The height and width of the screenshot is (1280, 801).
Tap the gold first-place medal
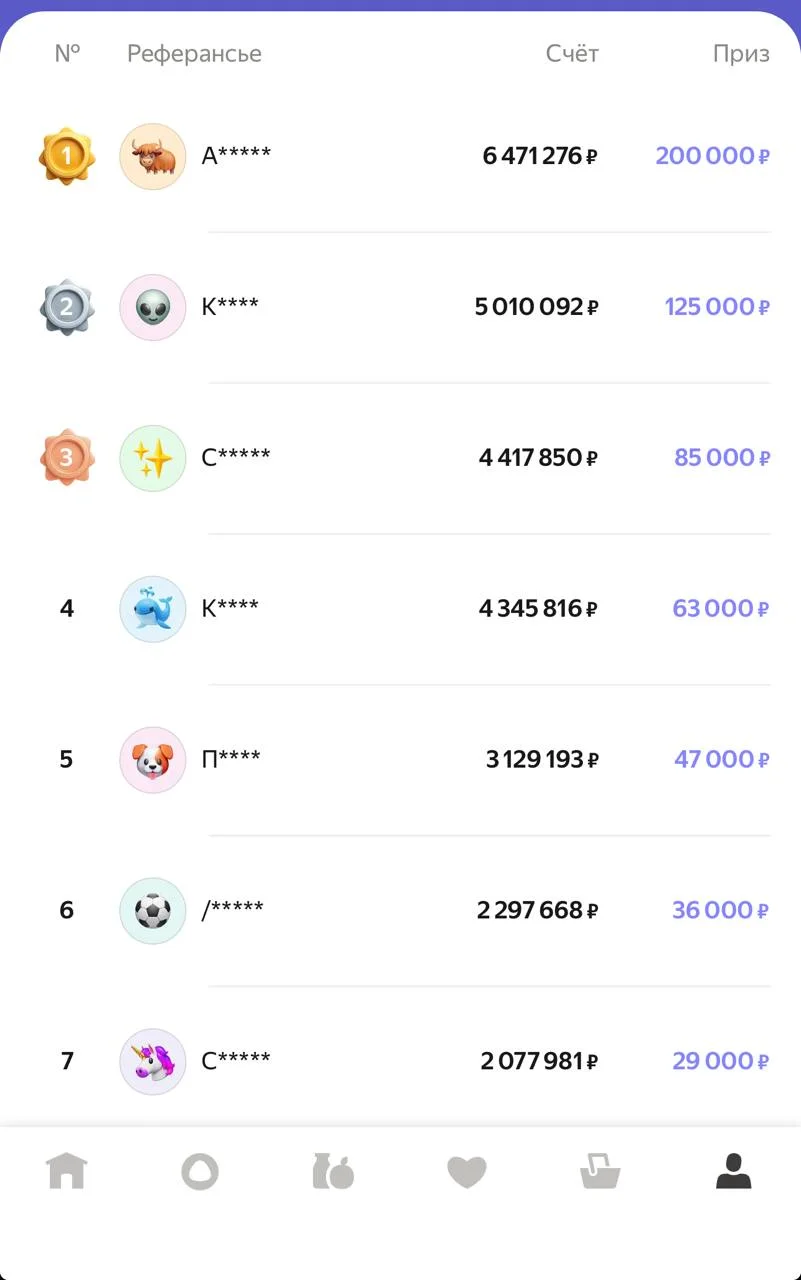pyautogui.click(x=67, y=156)
